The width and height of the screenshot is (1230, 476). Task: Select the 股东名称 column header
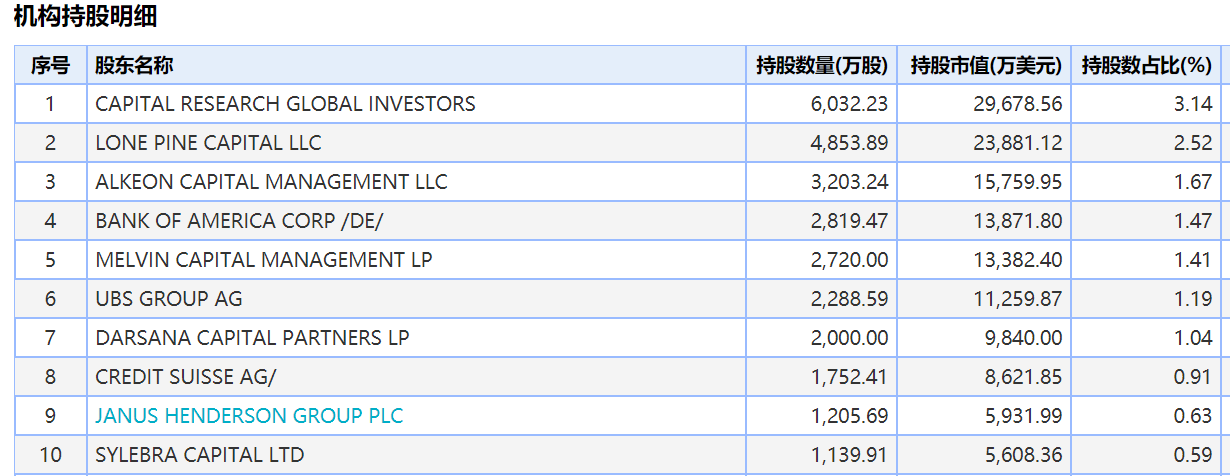click(416, 66)
